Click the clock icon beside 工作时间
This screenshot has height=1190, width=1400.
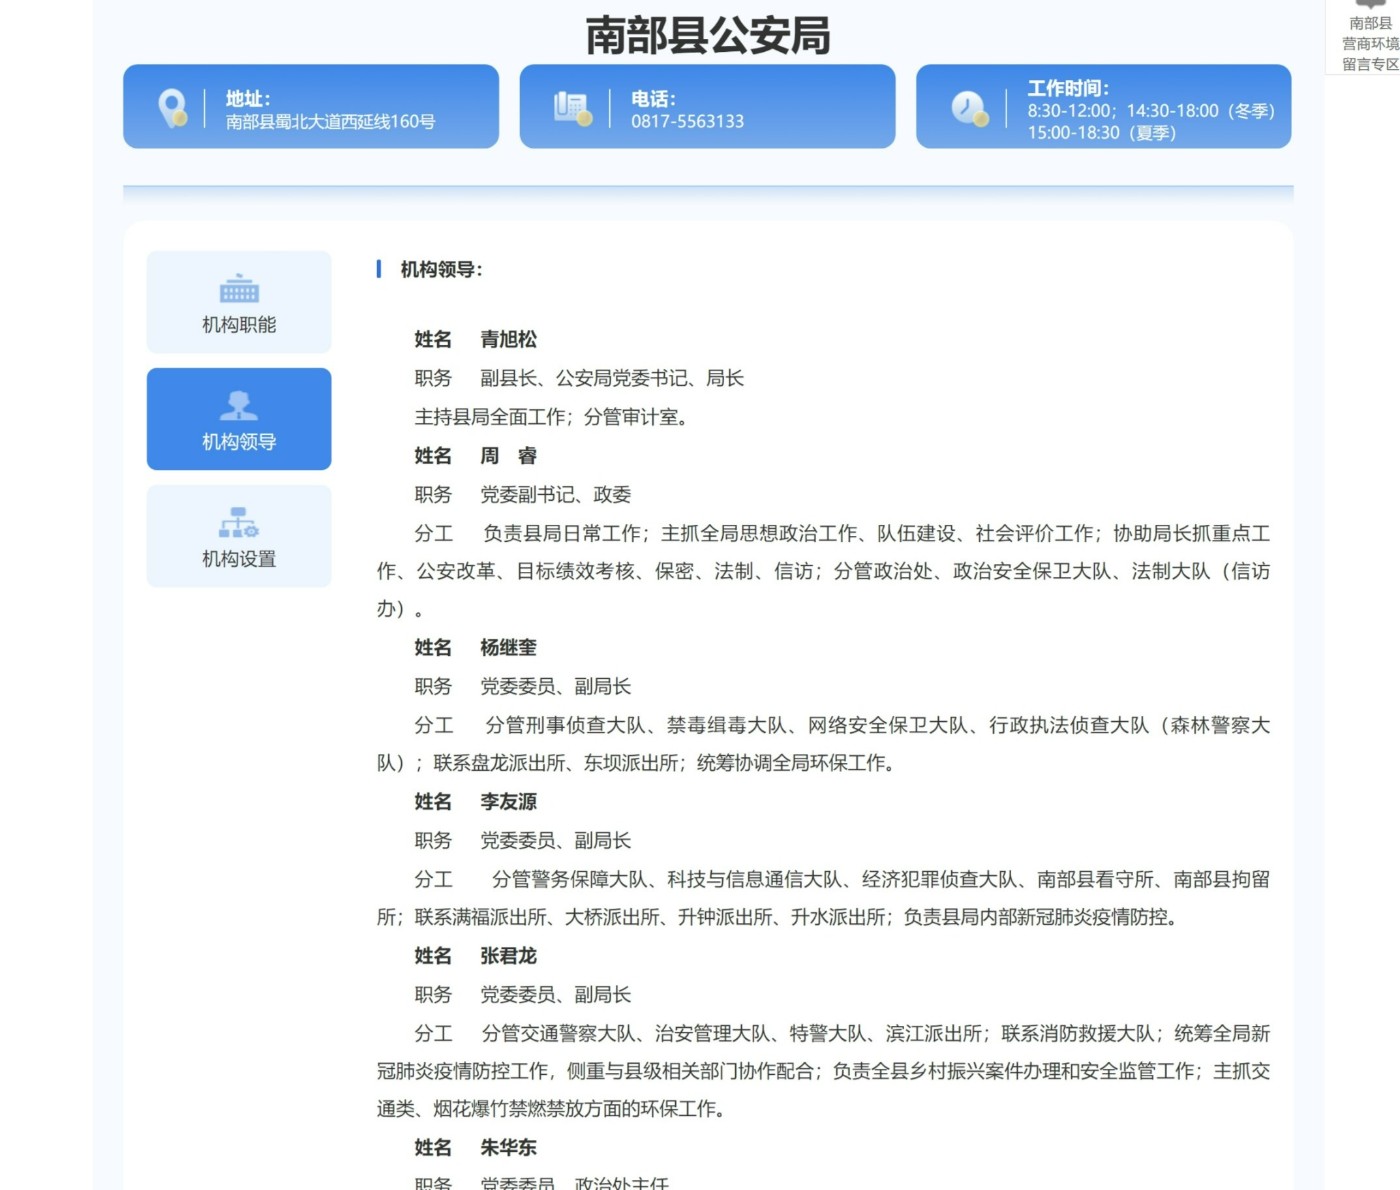pos(968,107)
